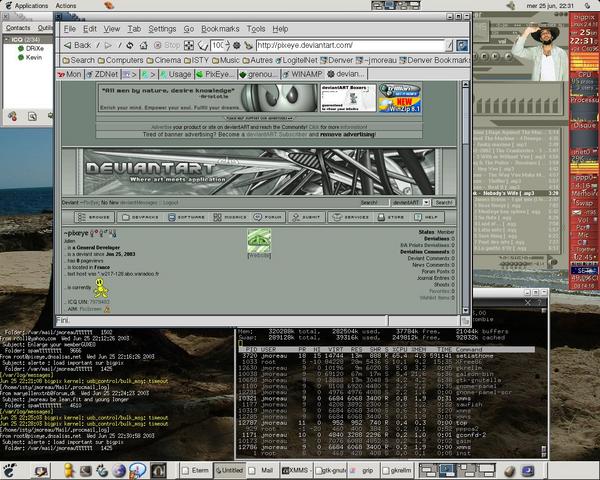Switch to the WINAMP tab
Image resolution: width=600 pixels, height=480 pixels.
pyautogui.click(x=303, y=74)
